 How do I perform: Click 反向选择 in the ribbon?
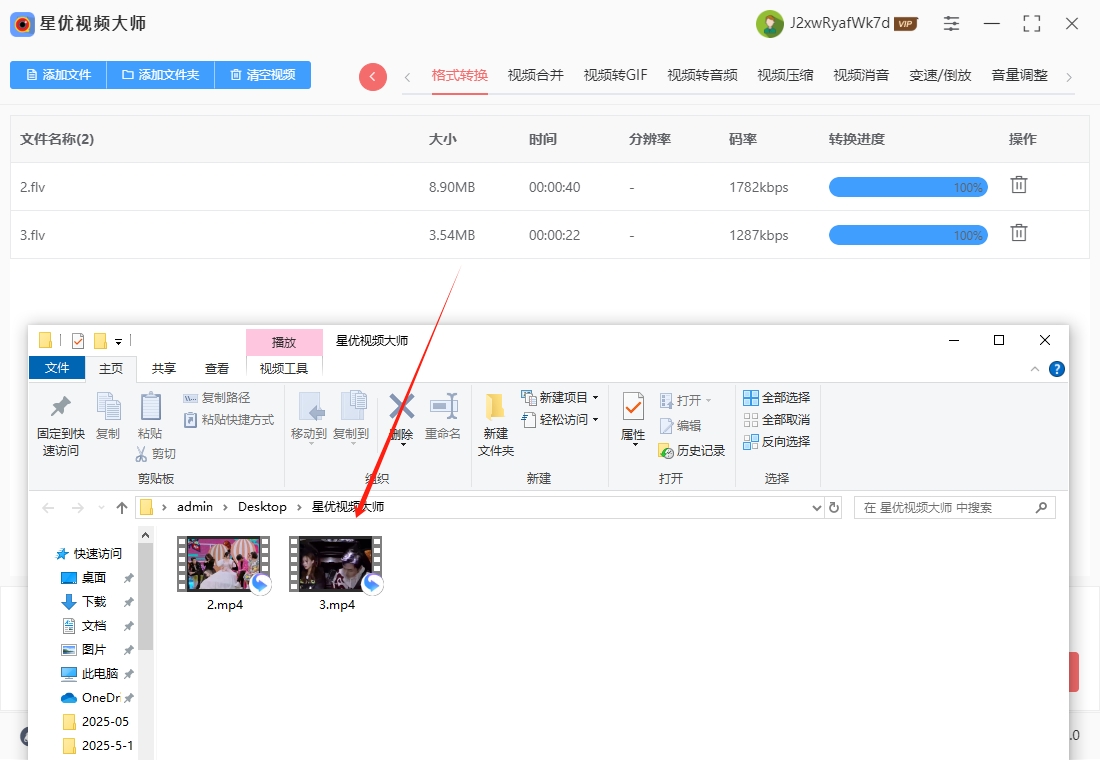tap(777, 441)
